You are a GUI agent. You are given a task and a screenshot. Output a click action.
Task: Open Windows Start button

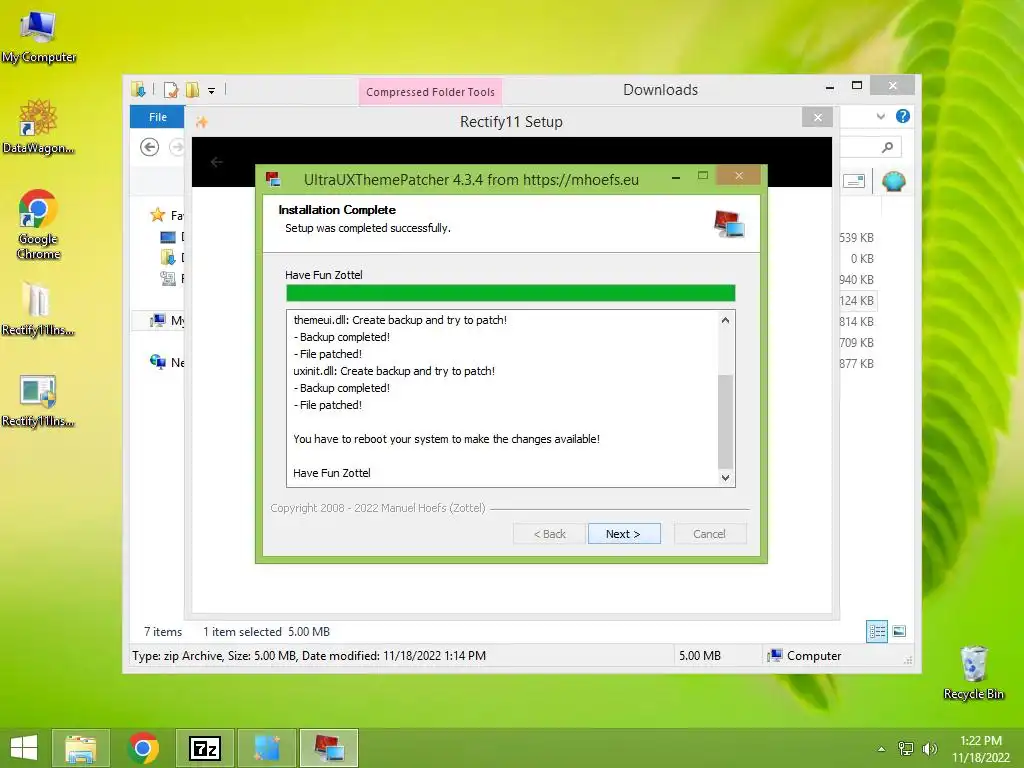[24, 748]
